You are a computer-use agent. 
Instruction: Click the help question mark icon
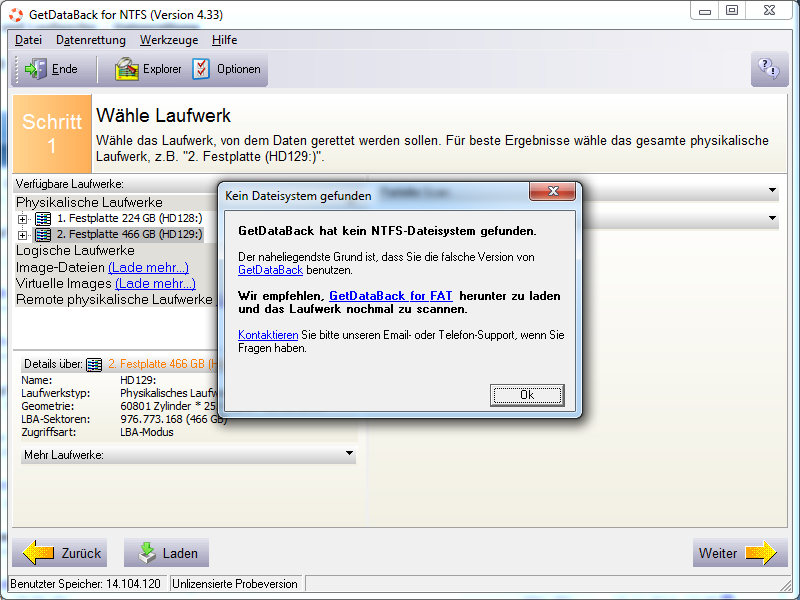769,68
